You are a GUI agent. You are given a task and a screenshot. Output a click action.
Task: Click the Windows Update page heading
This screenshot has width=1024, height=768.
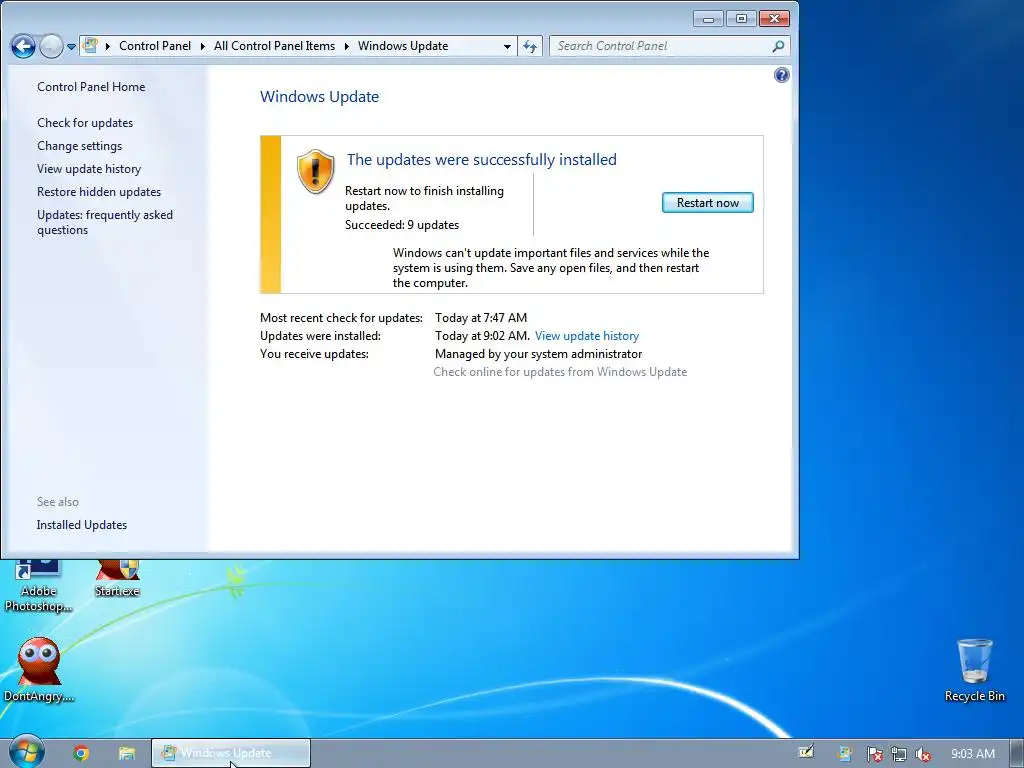click(x=319, y=97)
